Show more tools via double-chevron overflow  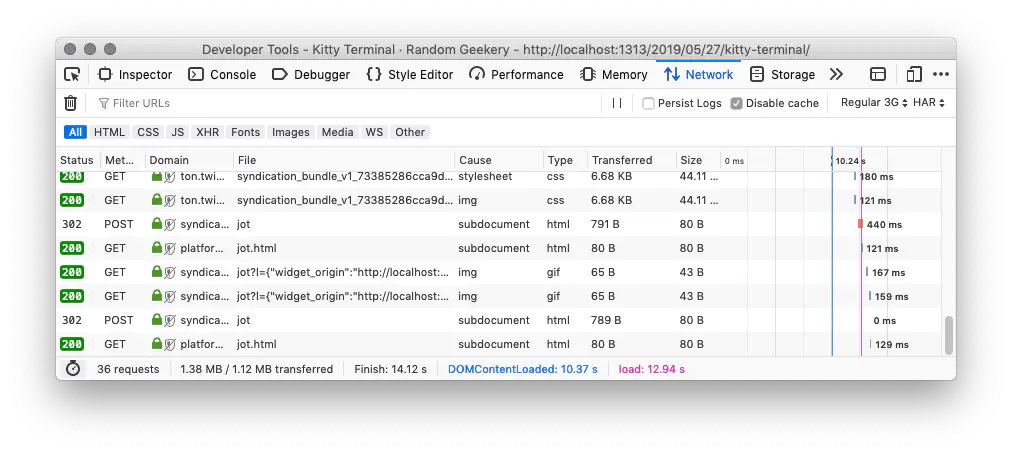click(837, 74)
